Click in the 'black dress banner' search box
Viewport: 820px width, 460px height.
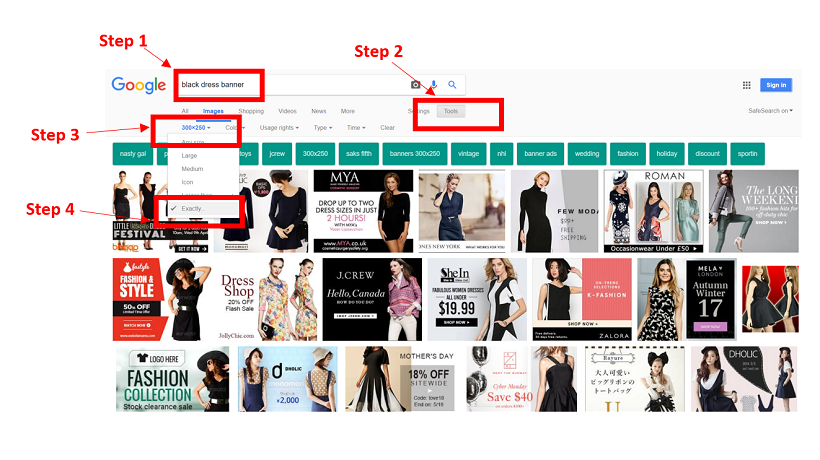pos(290,85)
